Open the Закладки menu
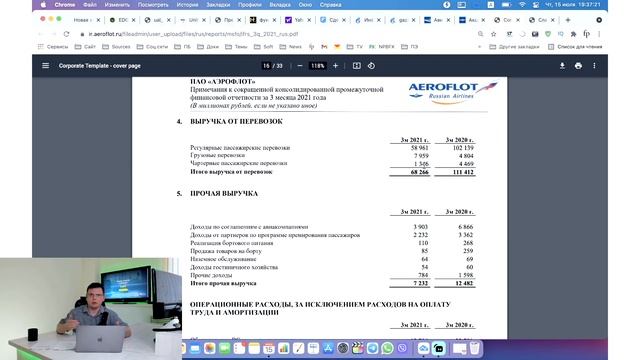Screen dimensions: 640x360 (218, 4)
